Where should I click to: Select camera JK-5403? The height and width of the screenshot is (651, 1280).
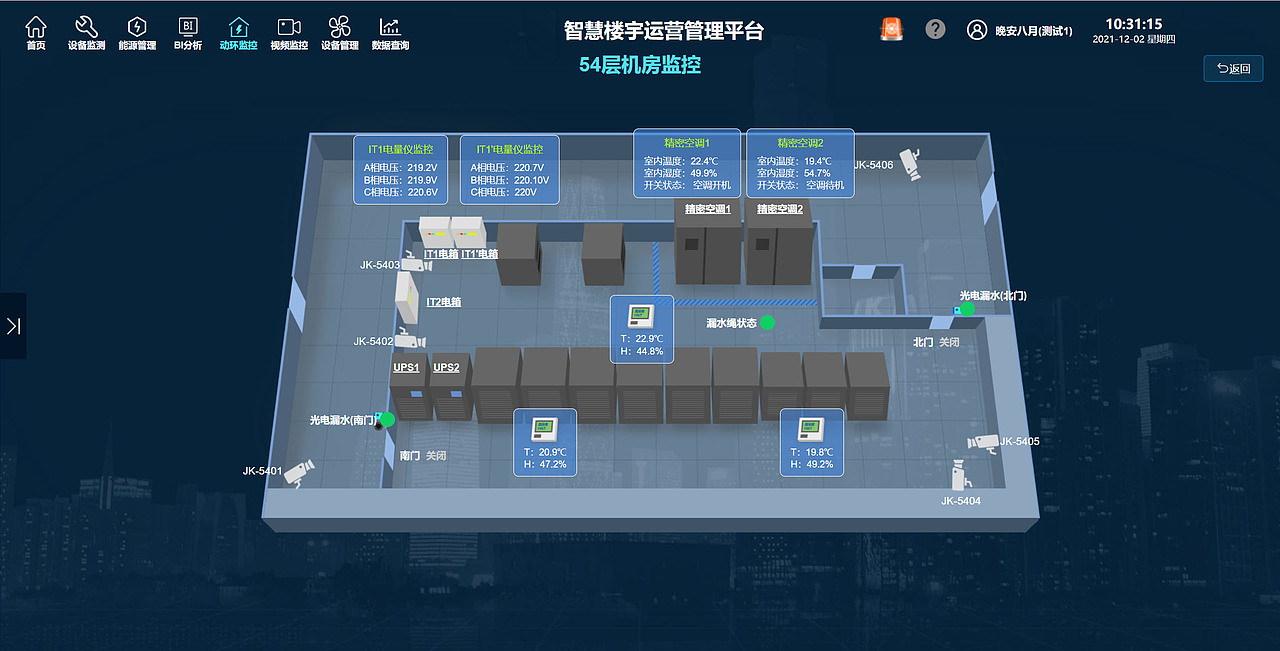pos(418,262)
